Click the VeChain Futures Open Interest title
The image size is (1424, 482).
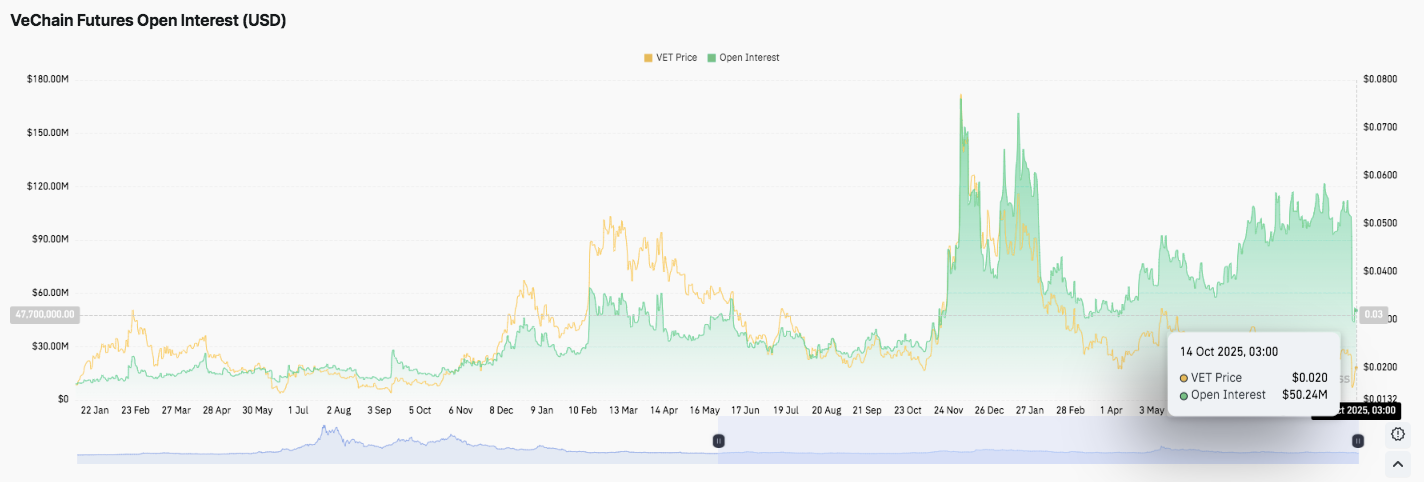coord(148,20)
